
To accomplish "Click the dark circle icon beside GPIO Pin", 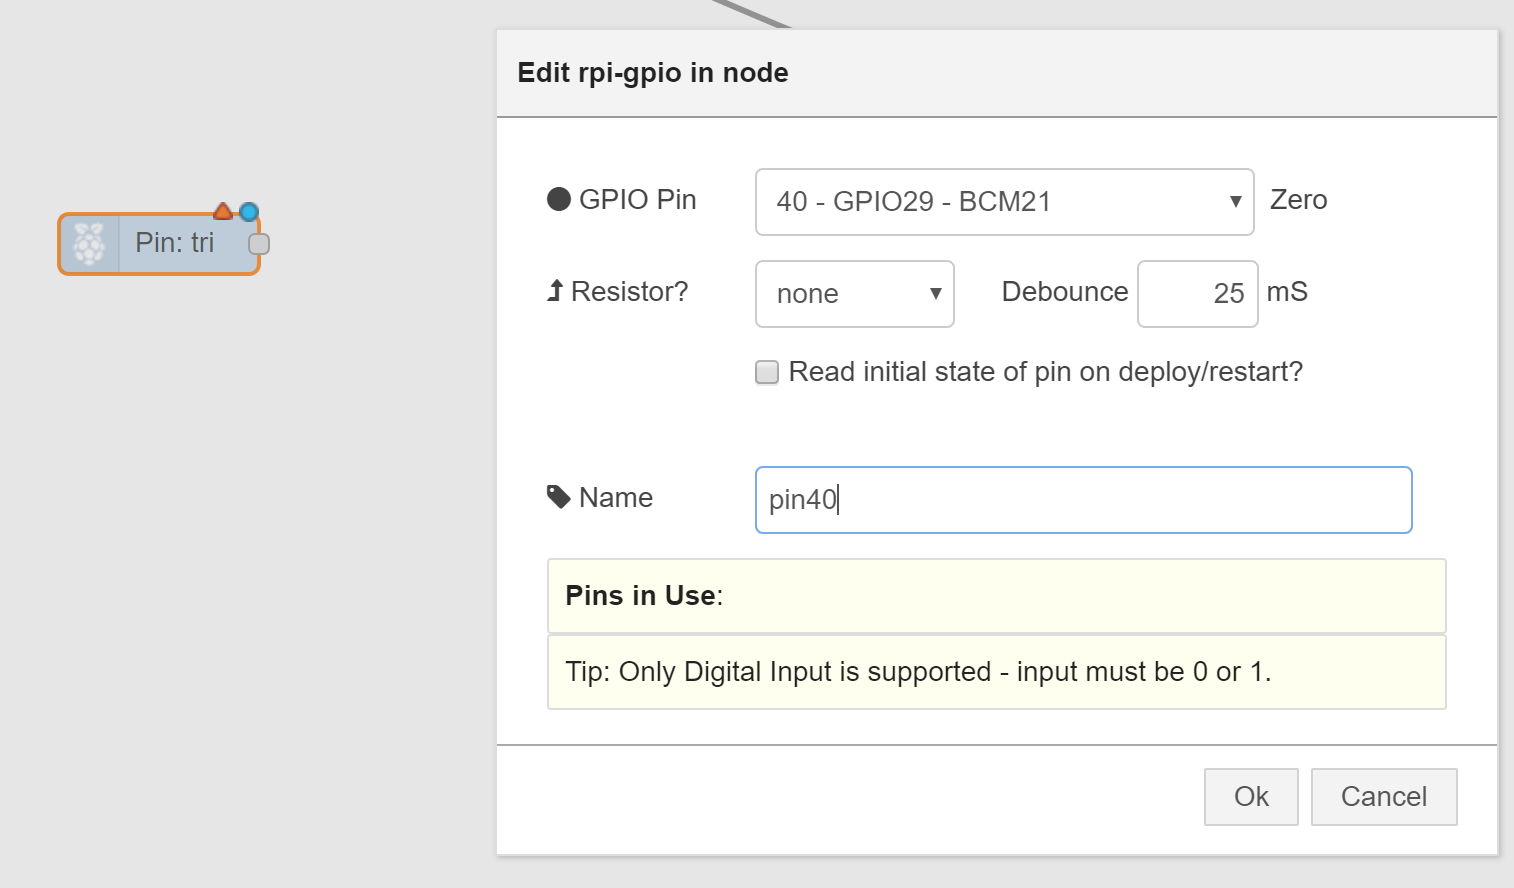I will pyautogui.click(x=559, y=200).
